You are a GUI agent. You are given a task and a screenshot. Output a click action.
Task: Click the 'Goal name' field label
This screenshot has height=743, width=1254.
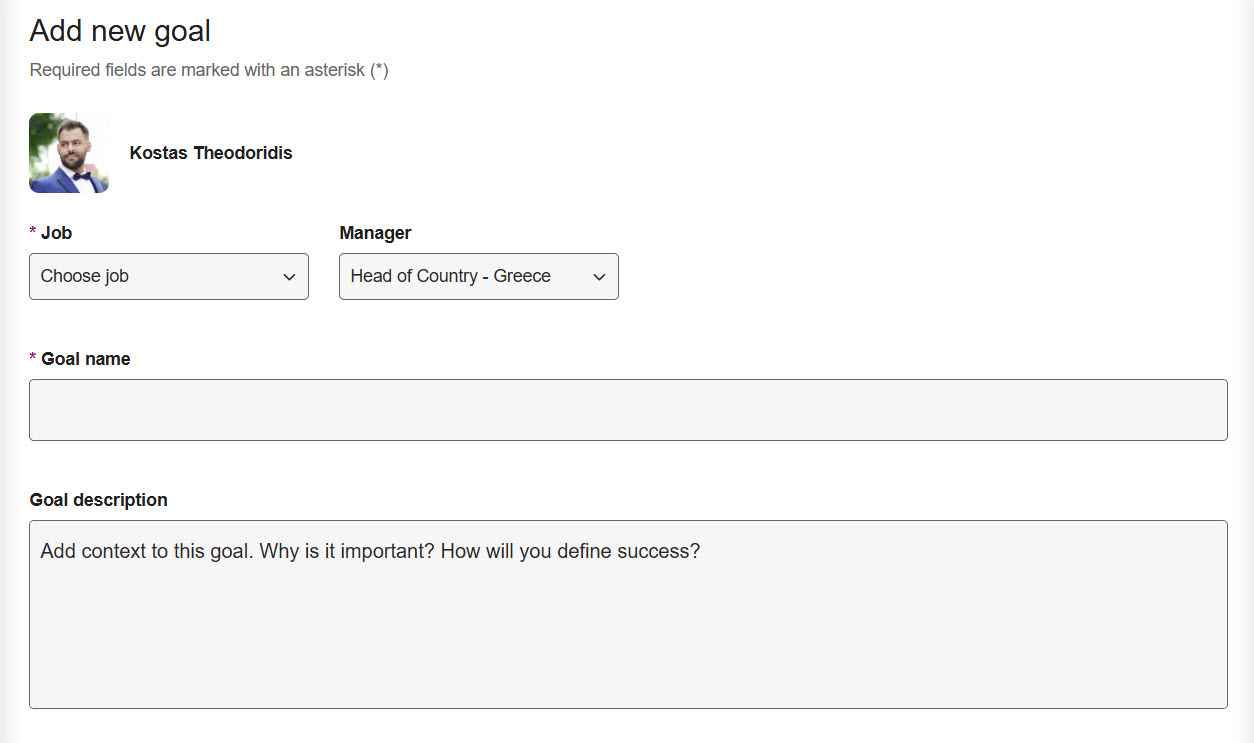point(86,359)
